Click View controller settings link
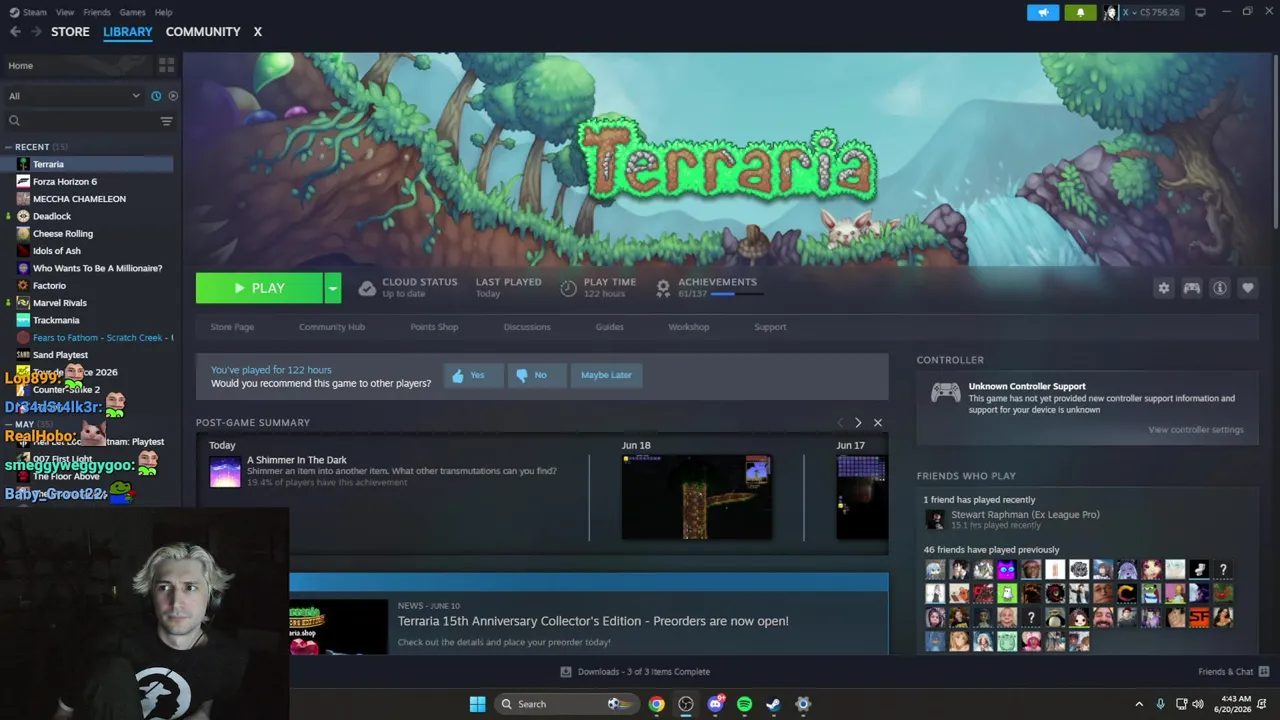 1196,430
